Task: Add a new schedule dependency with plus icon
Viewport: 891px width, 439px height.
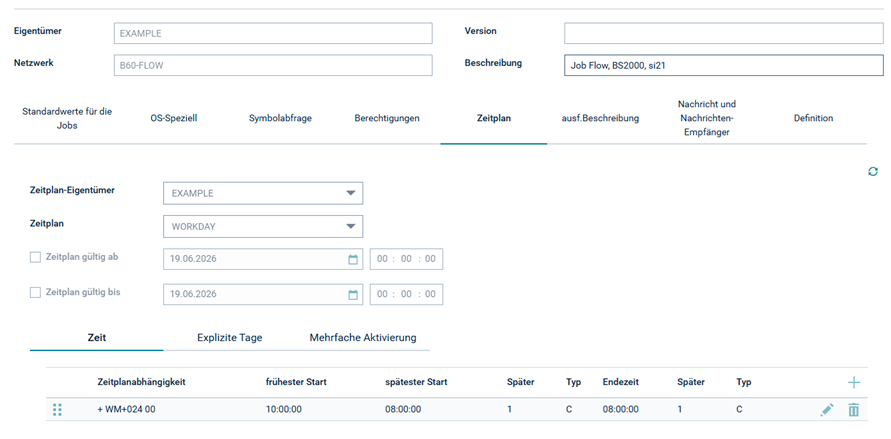Action: pos(853,383)
